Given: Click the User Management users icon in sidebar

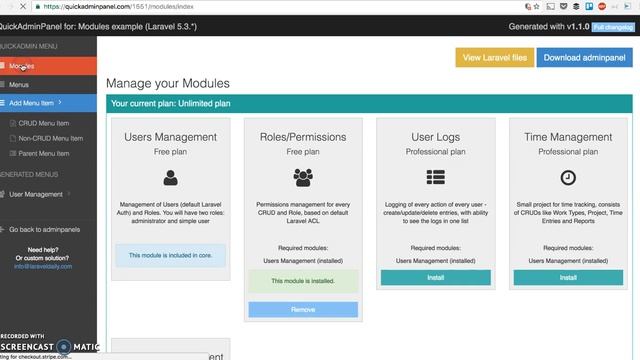Looking at the screenshot, I should click(2, 194).
